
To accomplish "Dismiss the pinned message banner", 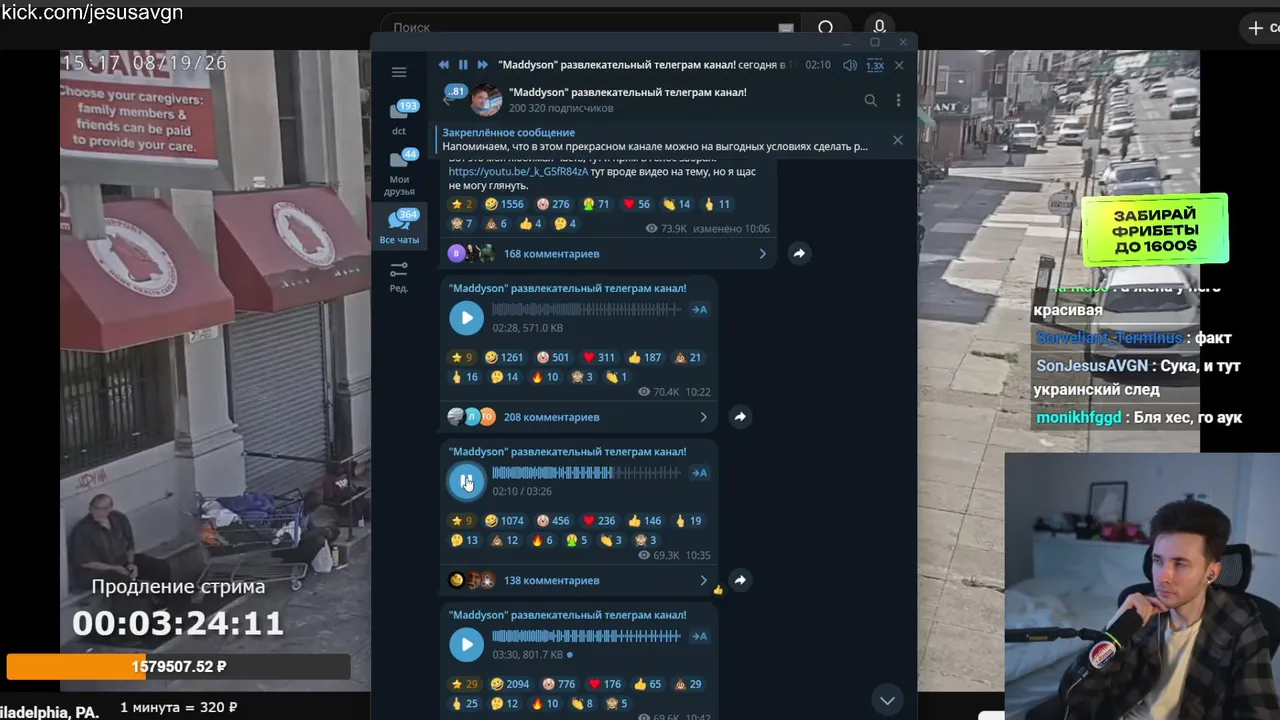I will coord(897,140).
